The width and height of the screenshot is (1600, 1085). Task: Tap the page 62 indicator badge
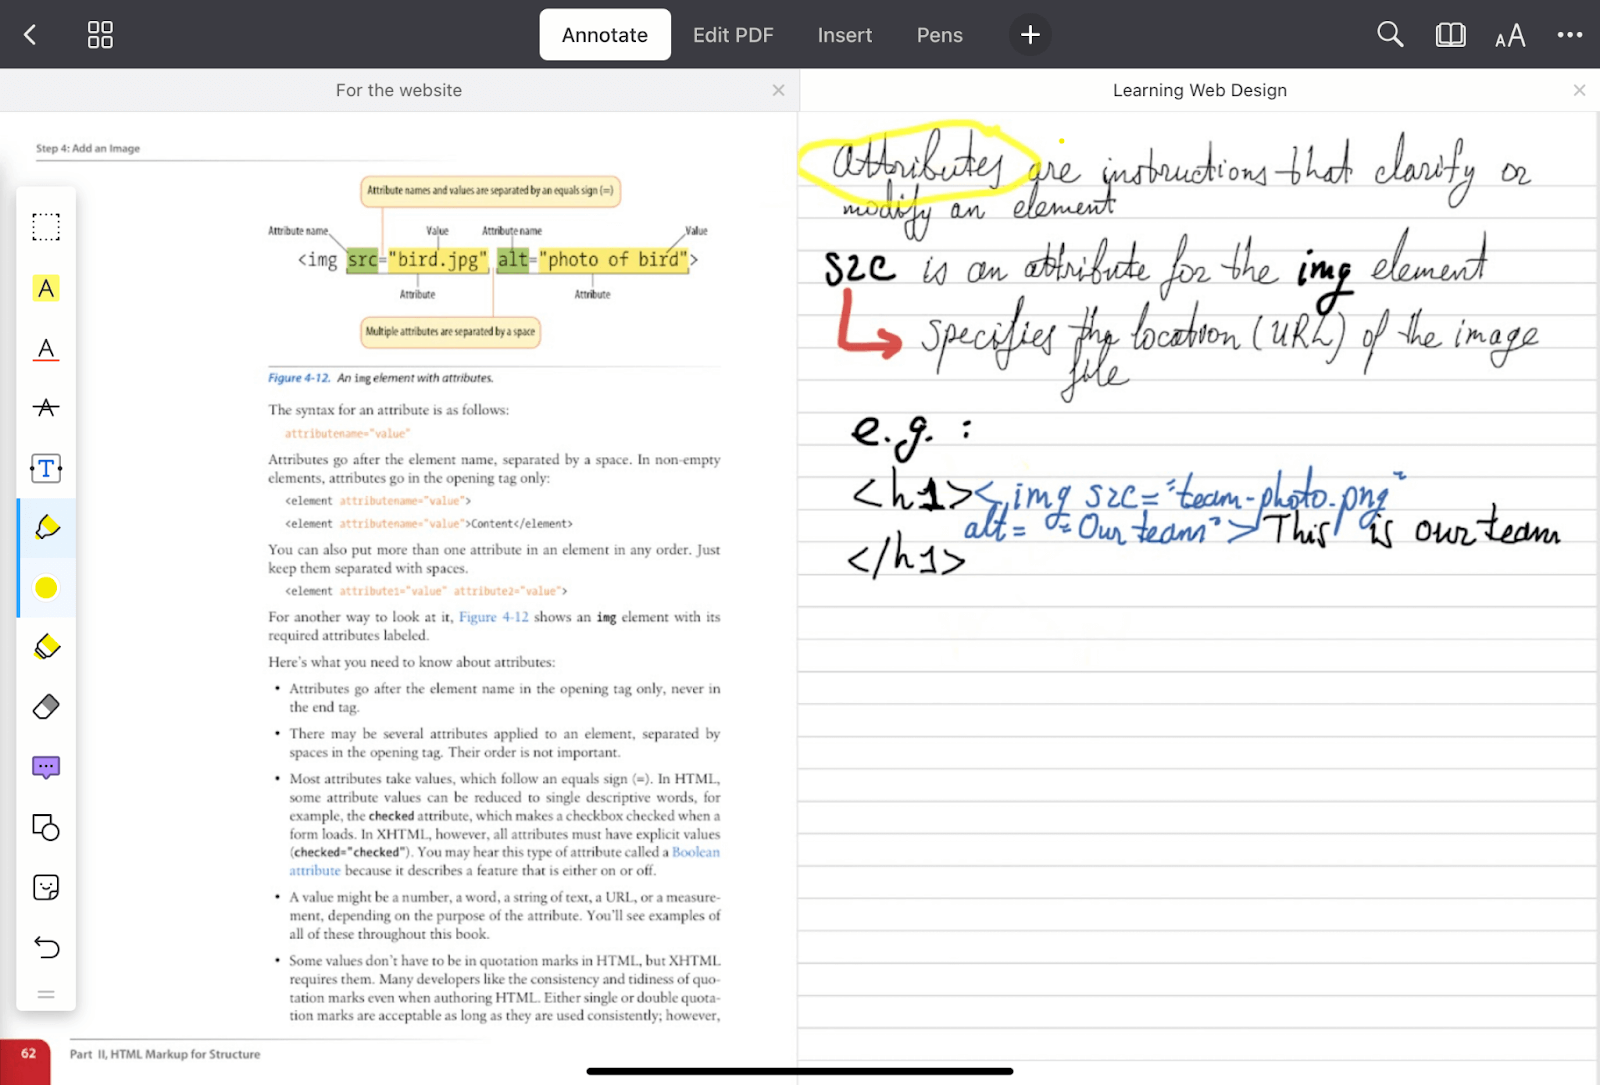coord(28,1057)
